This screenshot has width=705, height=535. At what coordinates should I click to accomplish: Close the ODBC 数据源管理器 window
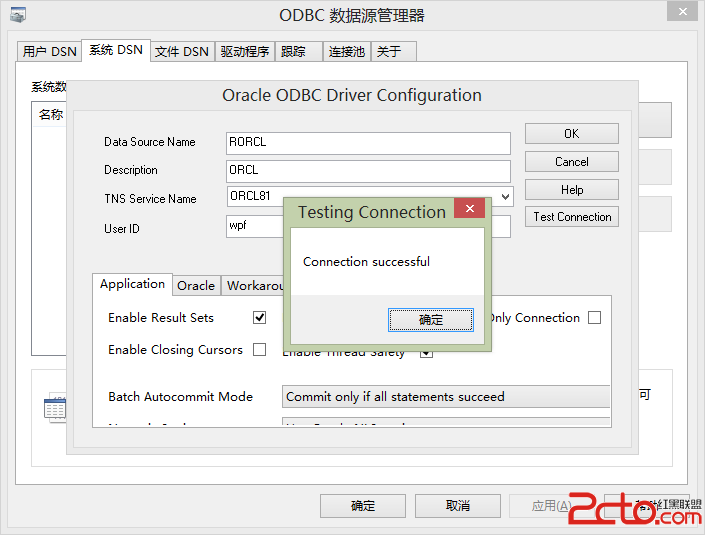pos(683,11)
